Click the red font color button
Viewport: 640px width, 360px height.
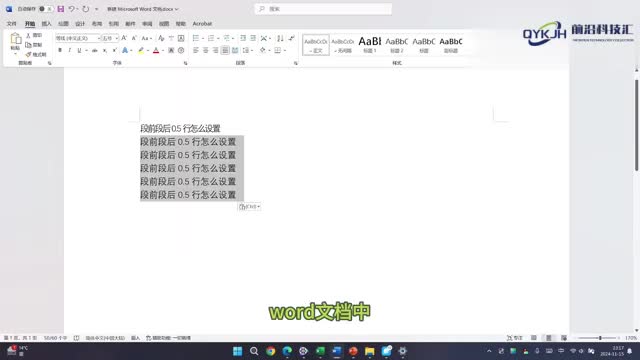(x=156, y=51)
